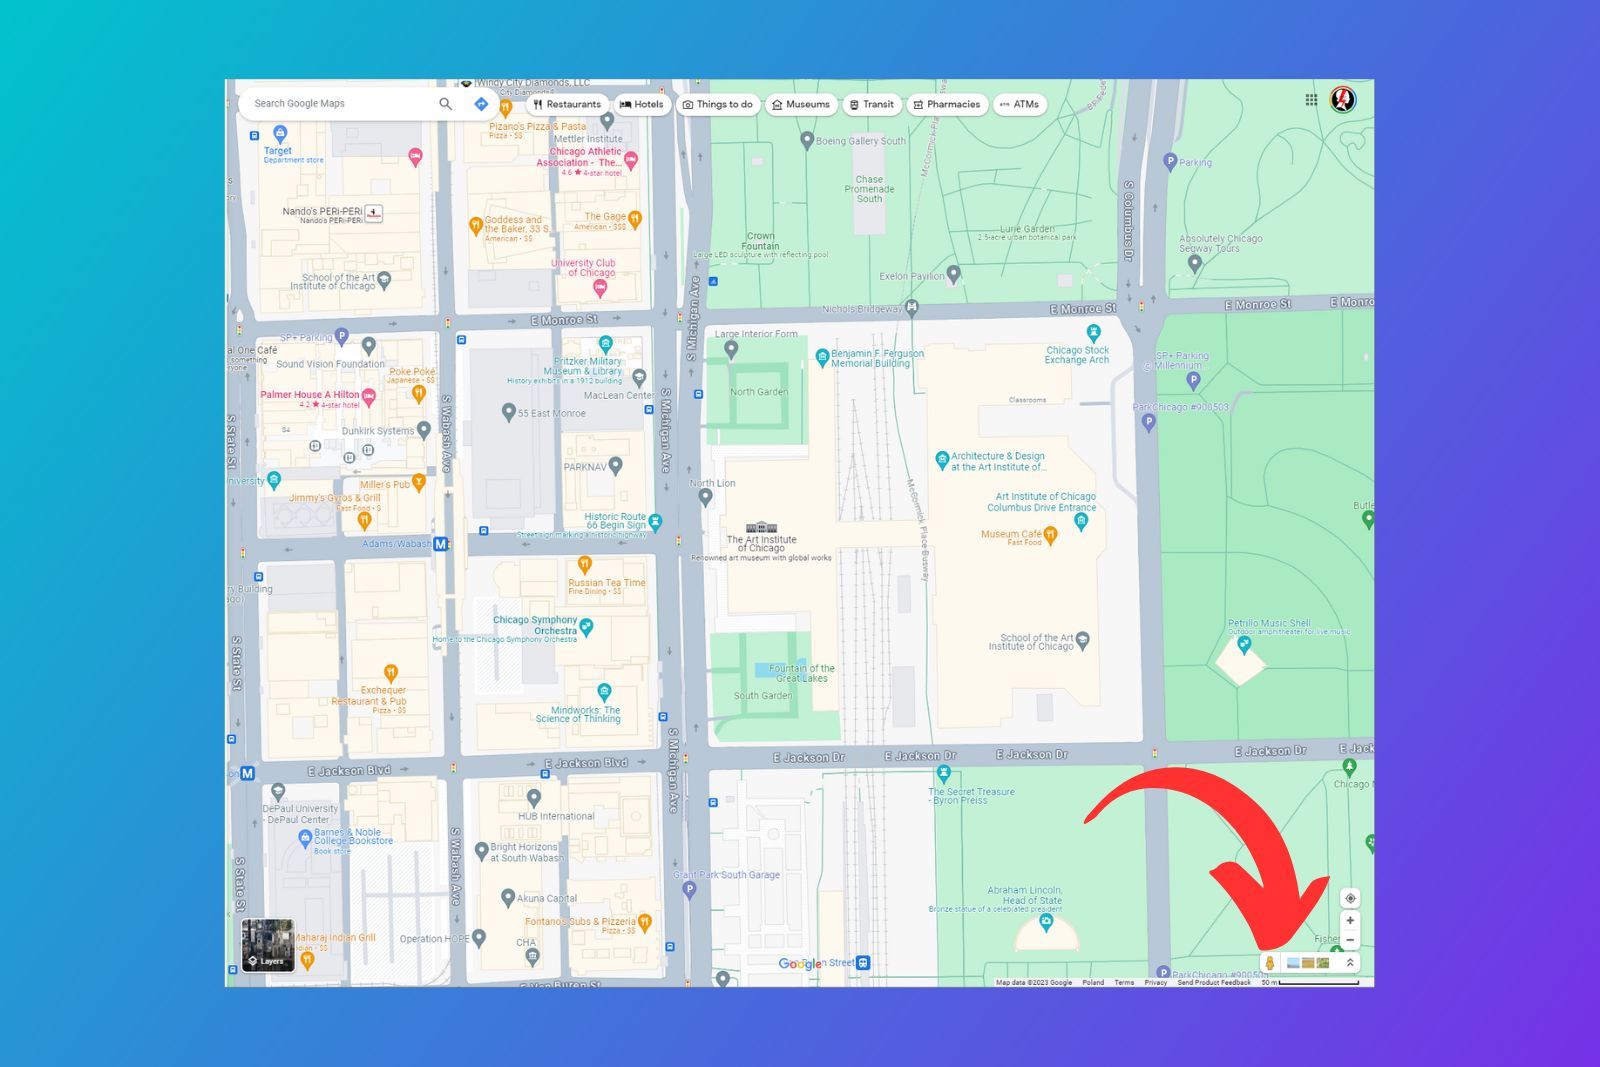Screen dimensions: 1600x1067
Task: Zoom in with the plus button
Action: 1350,921
